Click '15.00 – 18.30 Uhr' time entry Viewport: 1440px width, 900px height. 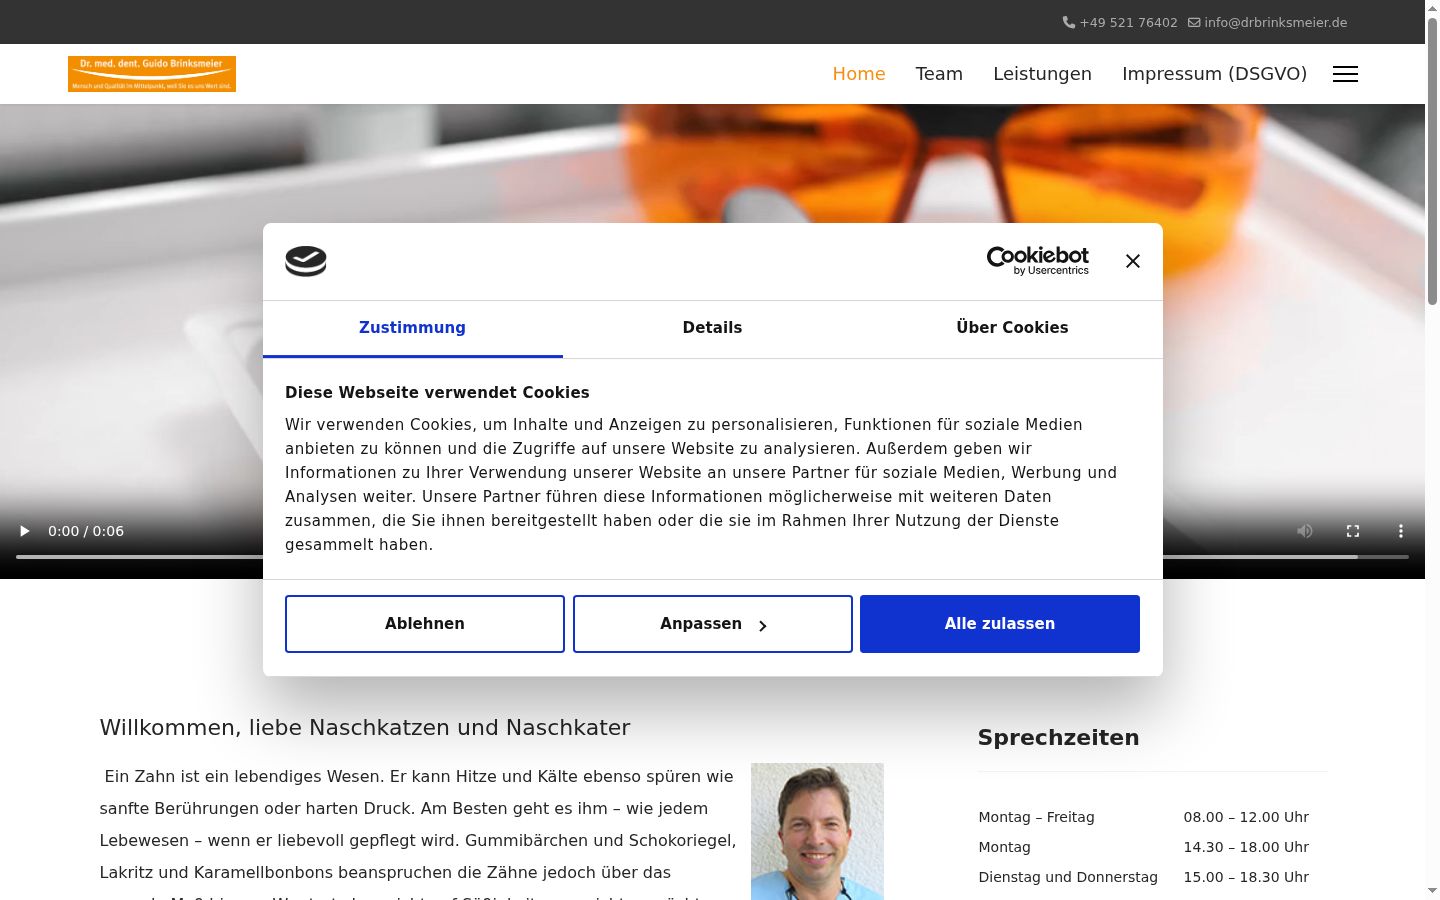(1246, 877)
